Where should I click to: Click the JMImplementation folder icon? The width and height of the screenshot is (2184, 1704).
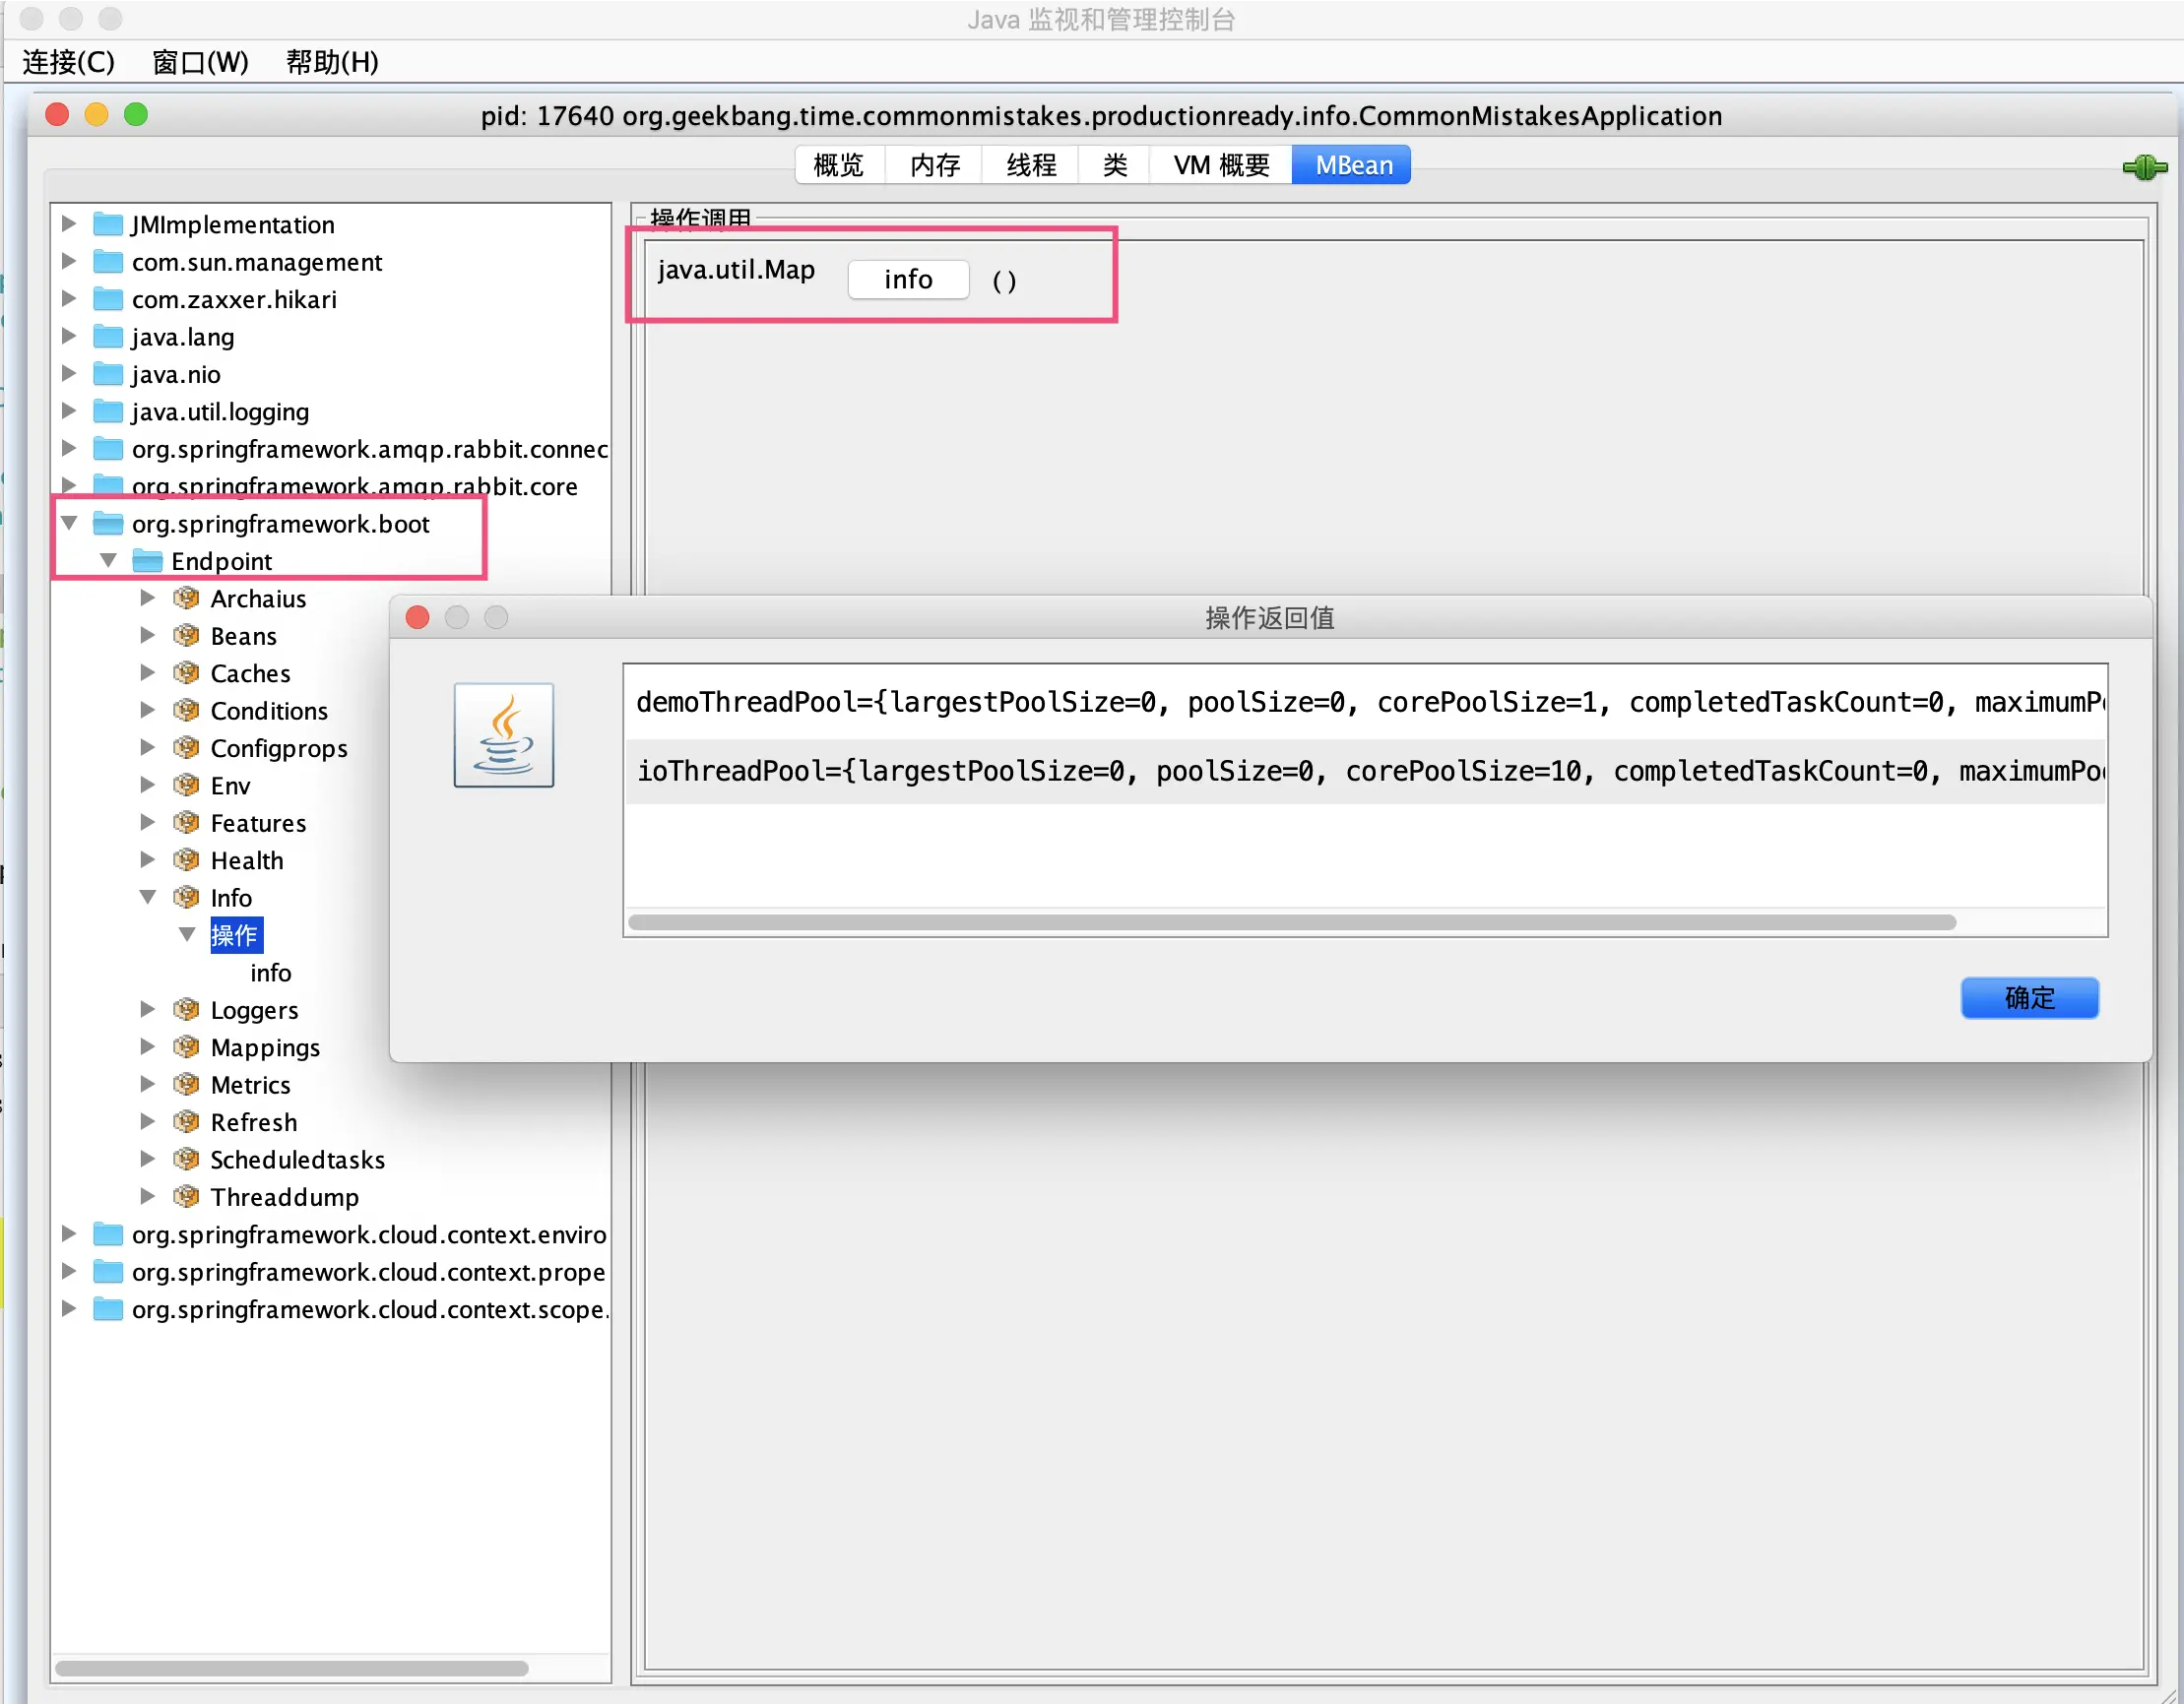(107, 224)
